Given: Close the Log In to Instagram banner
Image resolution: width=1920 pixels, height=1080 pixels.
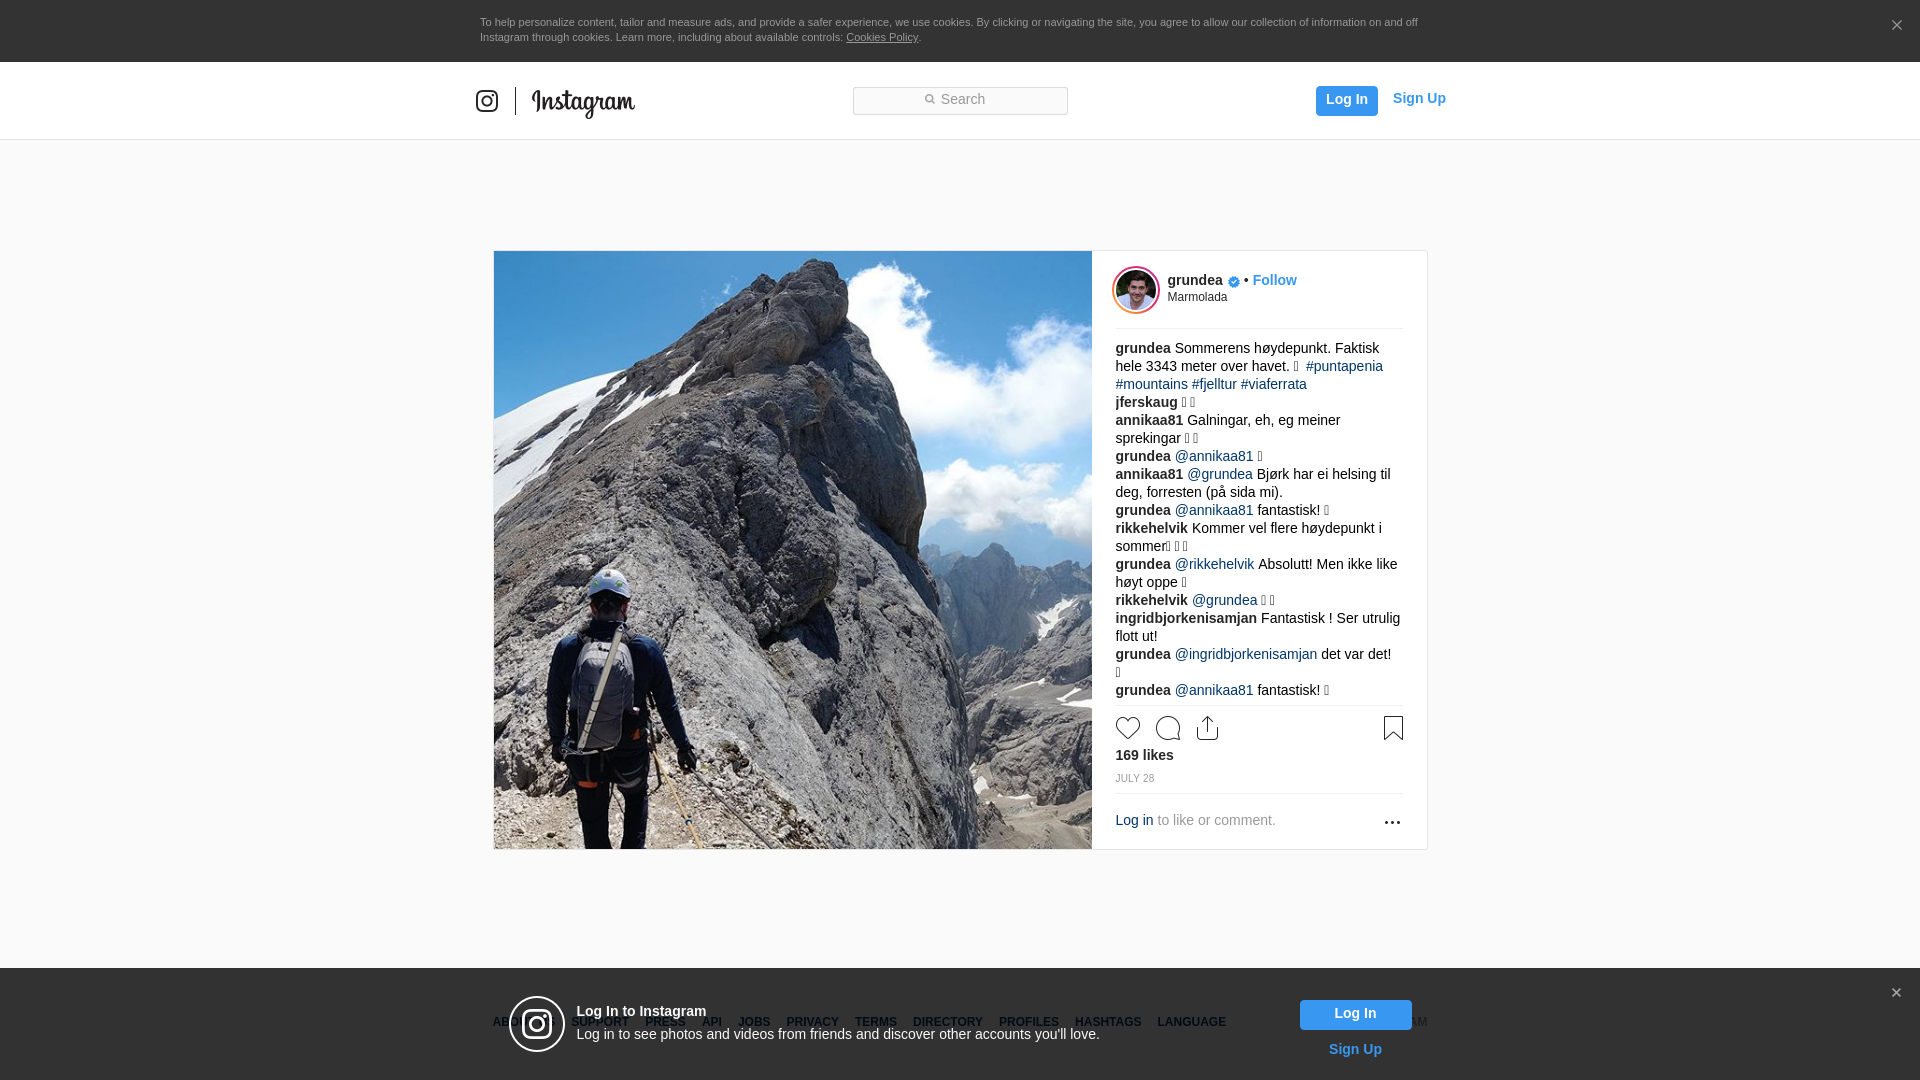Looking at the screenshot, I should click(x=1896, y=993).
